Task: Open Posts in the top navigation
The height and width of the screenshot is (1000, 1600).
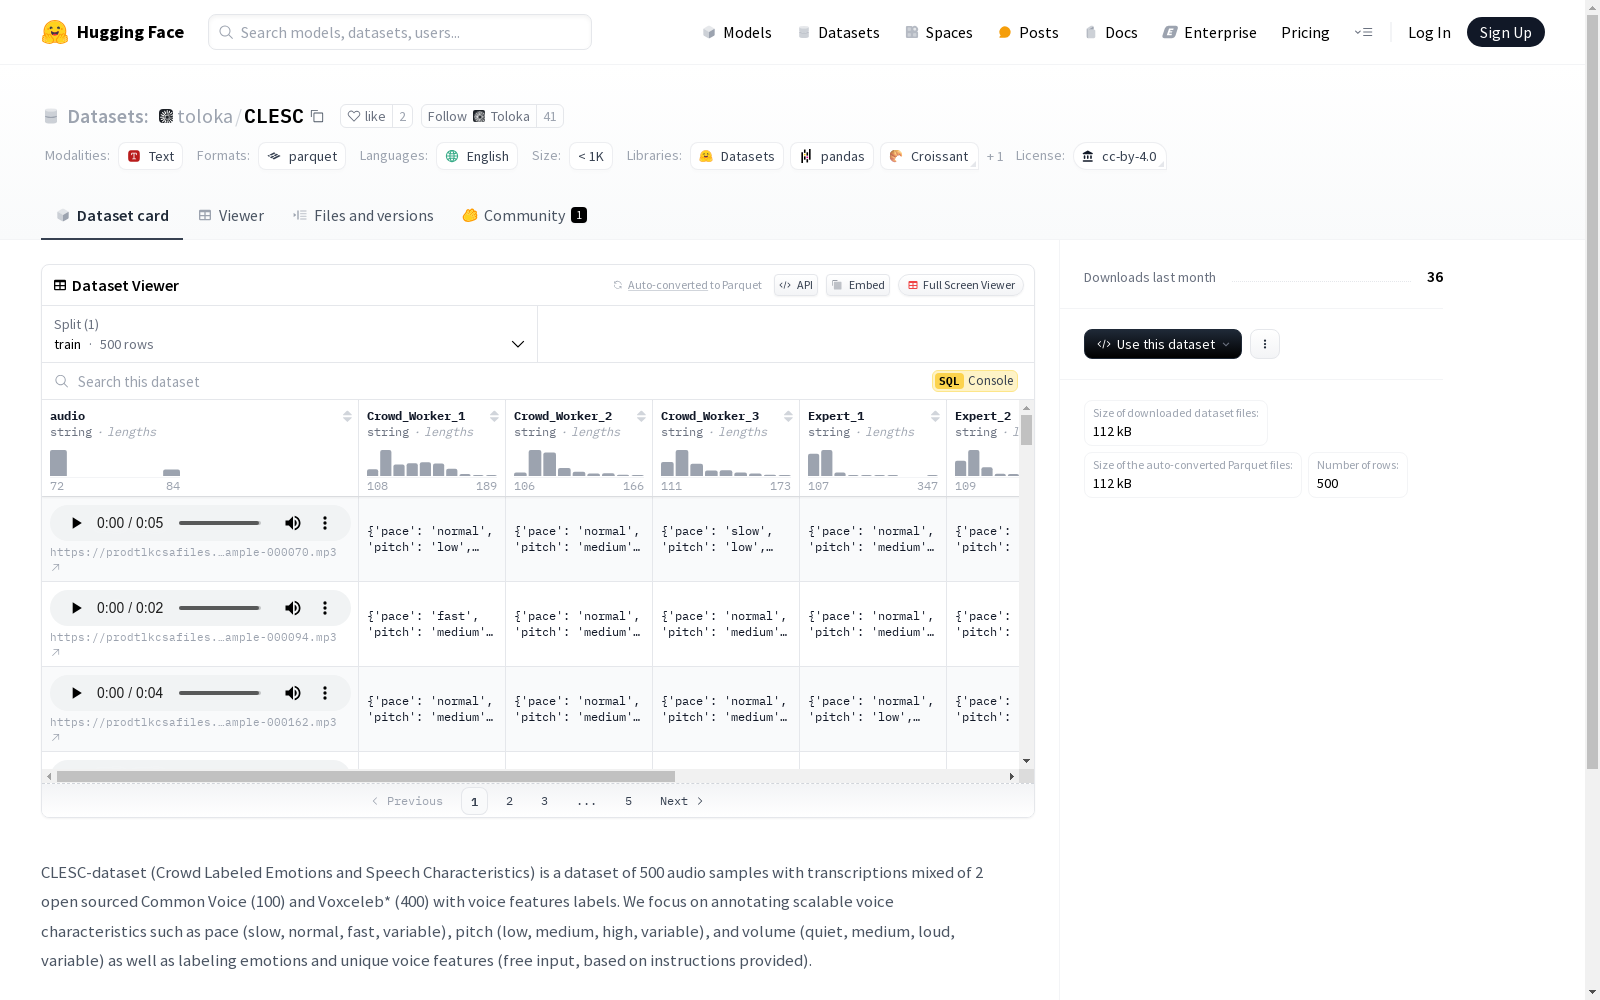Action: pyautogui.click(x=1028, y=32)
